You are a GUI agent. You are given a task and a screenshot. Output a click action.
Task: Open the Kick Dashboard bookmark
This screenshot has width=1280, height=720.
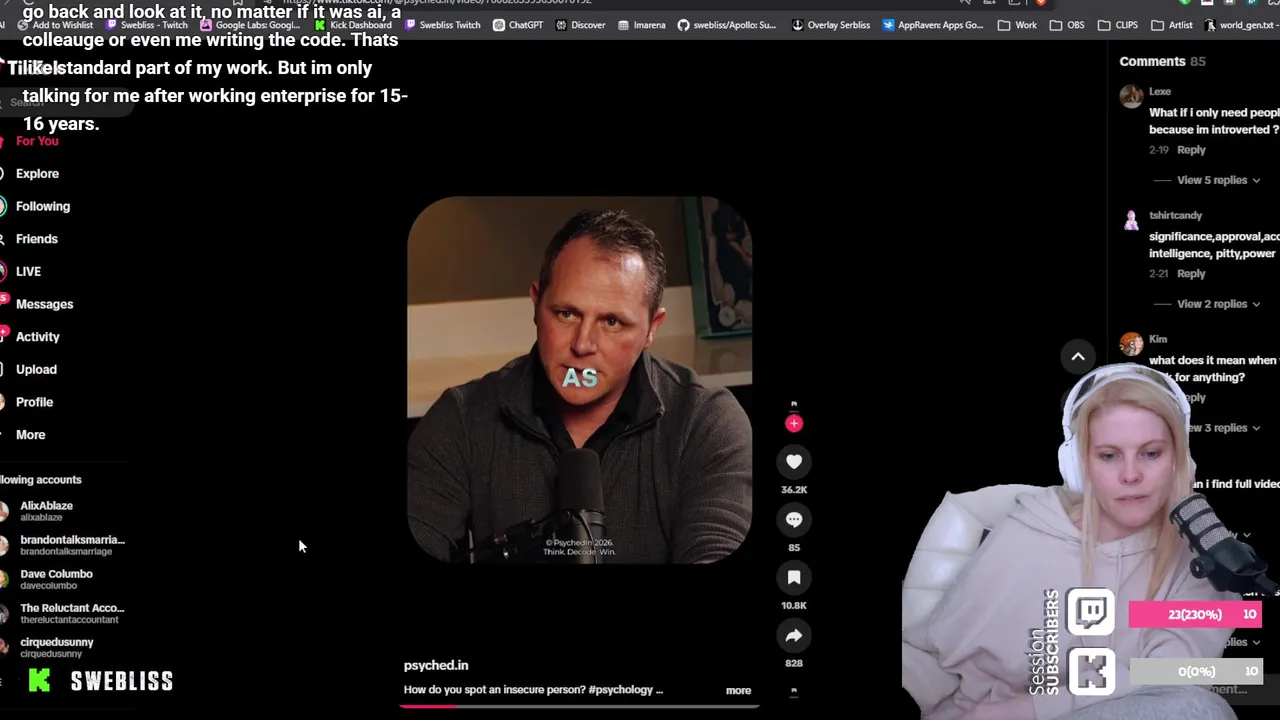click(353, 25)
